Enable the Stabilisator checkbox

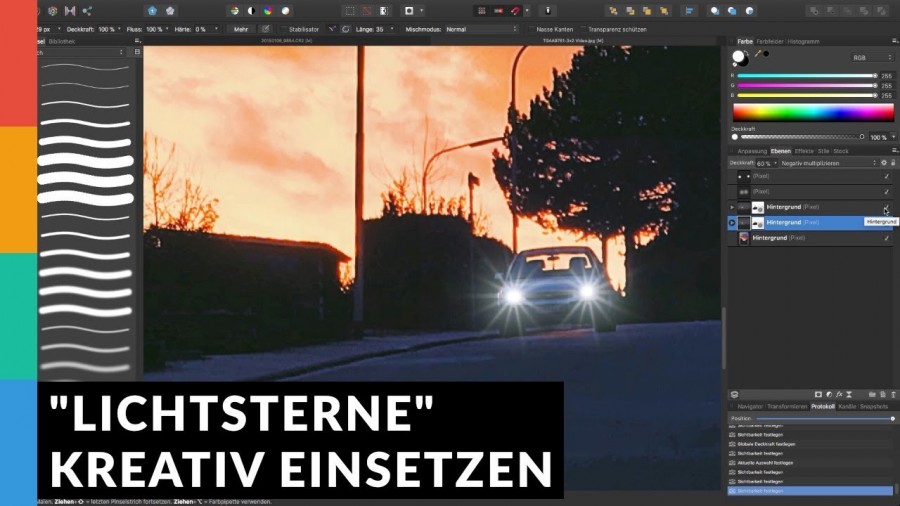tap(284, 29)
